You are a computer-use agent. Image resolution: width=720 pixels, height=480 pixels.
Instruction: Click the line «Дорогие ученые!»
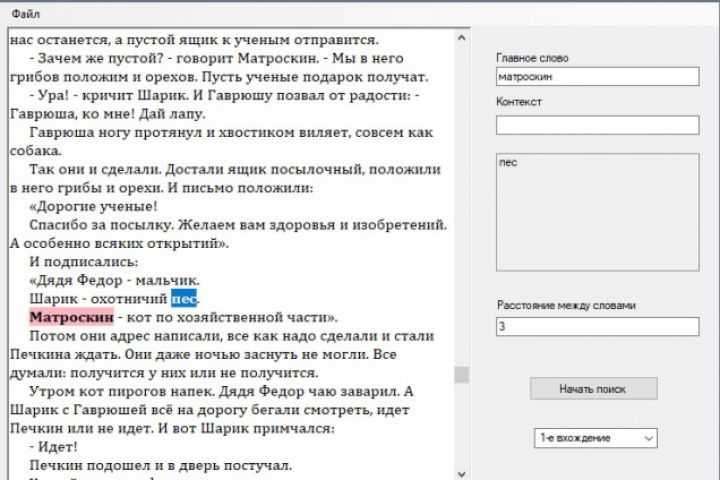[x=93, y=206]
